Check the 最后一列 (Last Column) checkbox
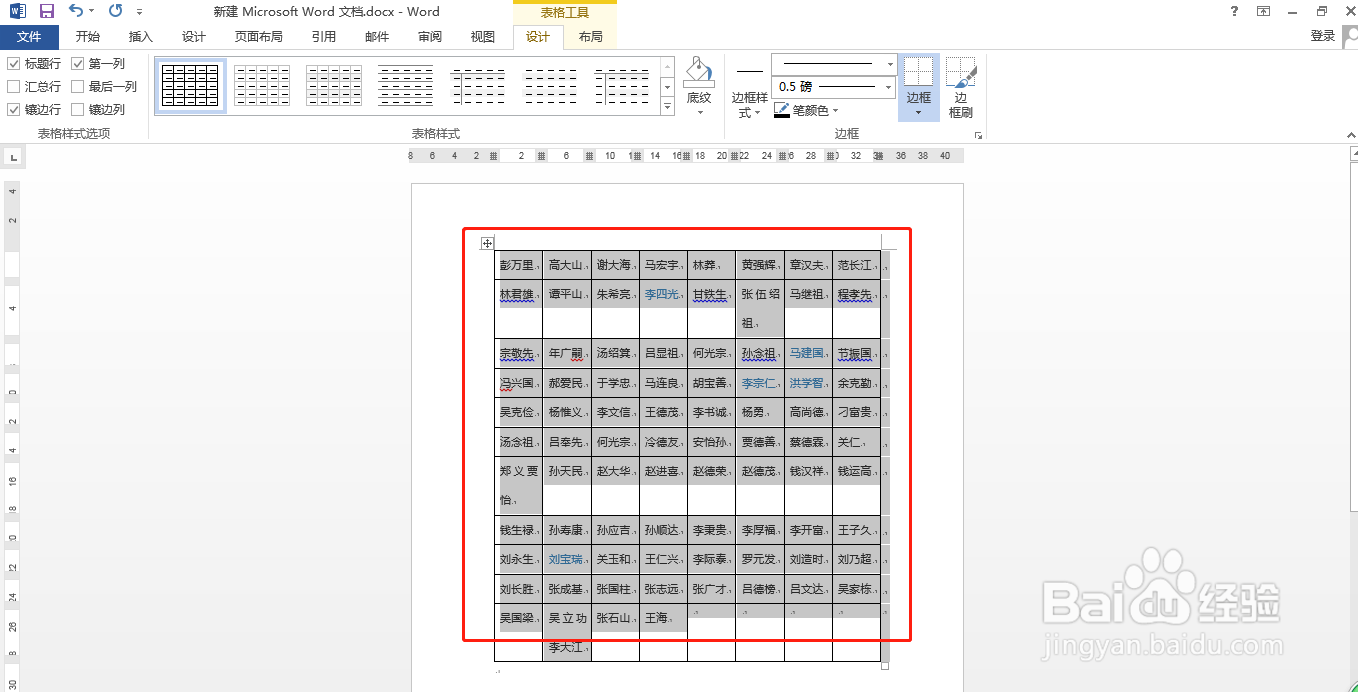 (x=78, y=86)
